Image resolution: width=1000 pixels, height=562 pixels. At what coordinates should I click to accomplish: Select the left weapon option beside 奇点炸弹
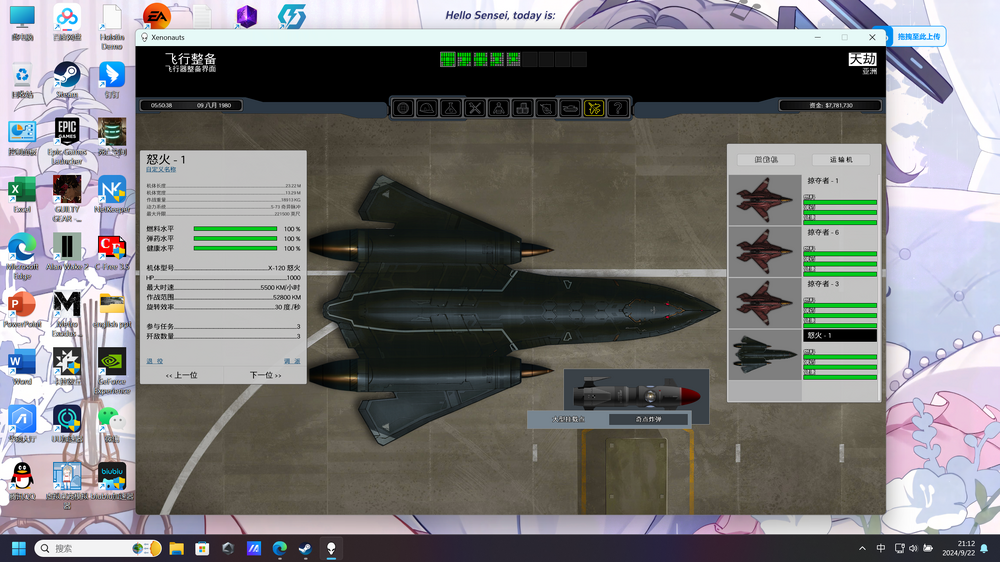tap(568, 419)
